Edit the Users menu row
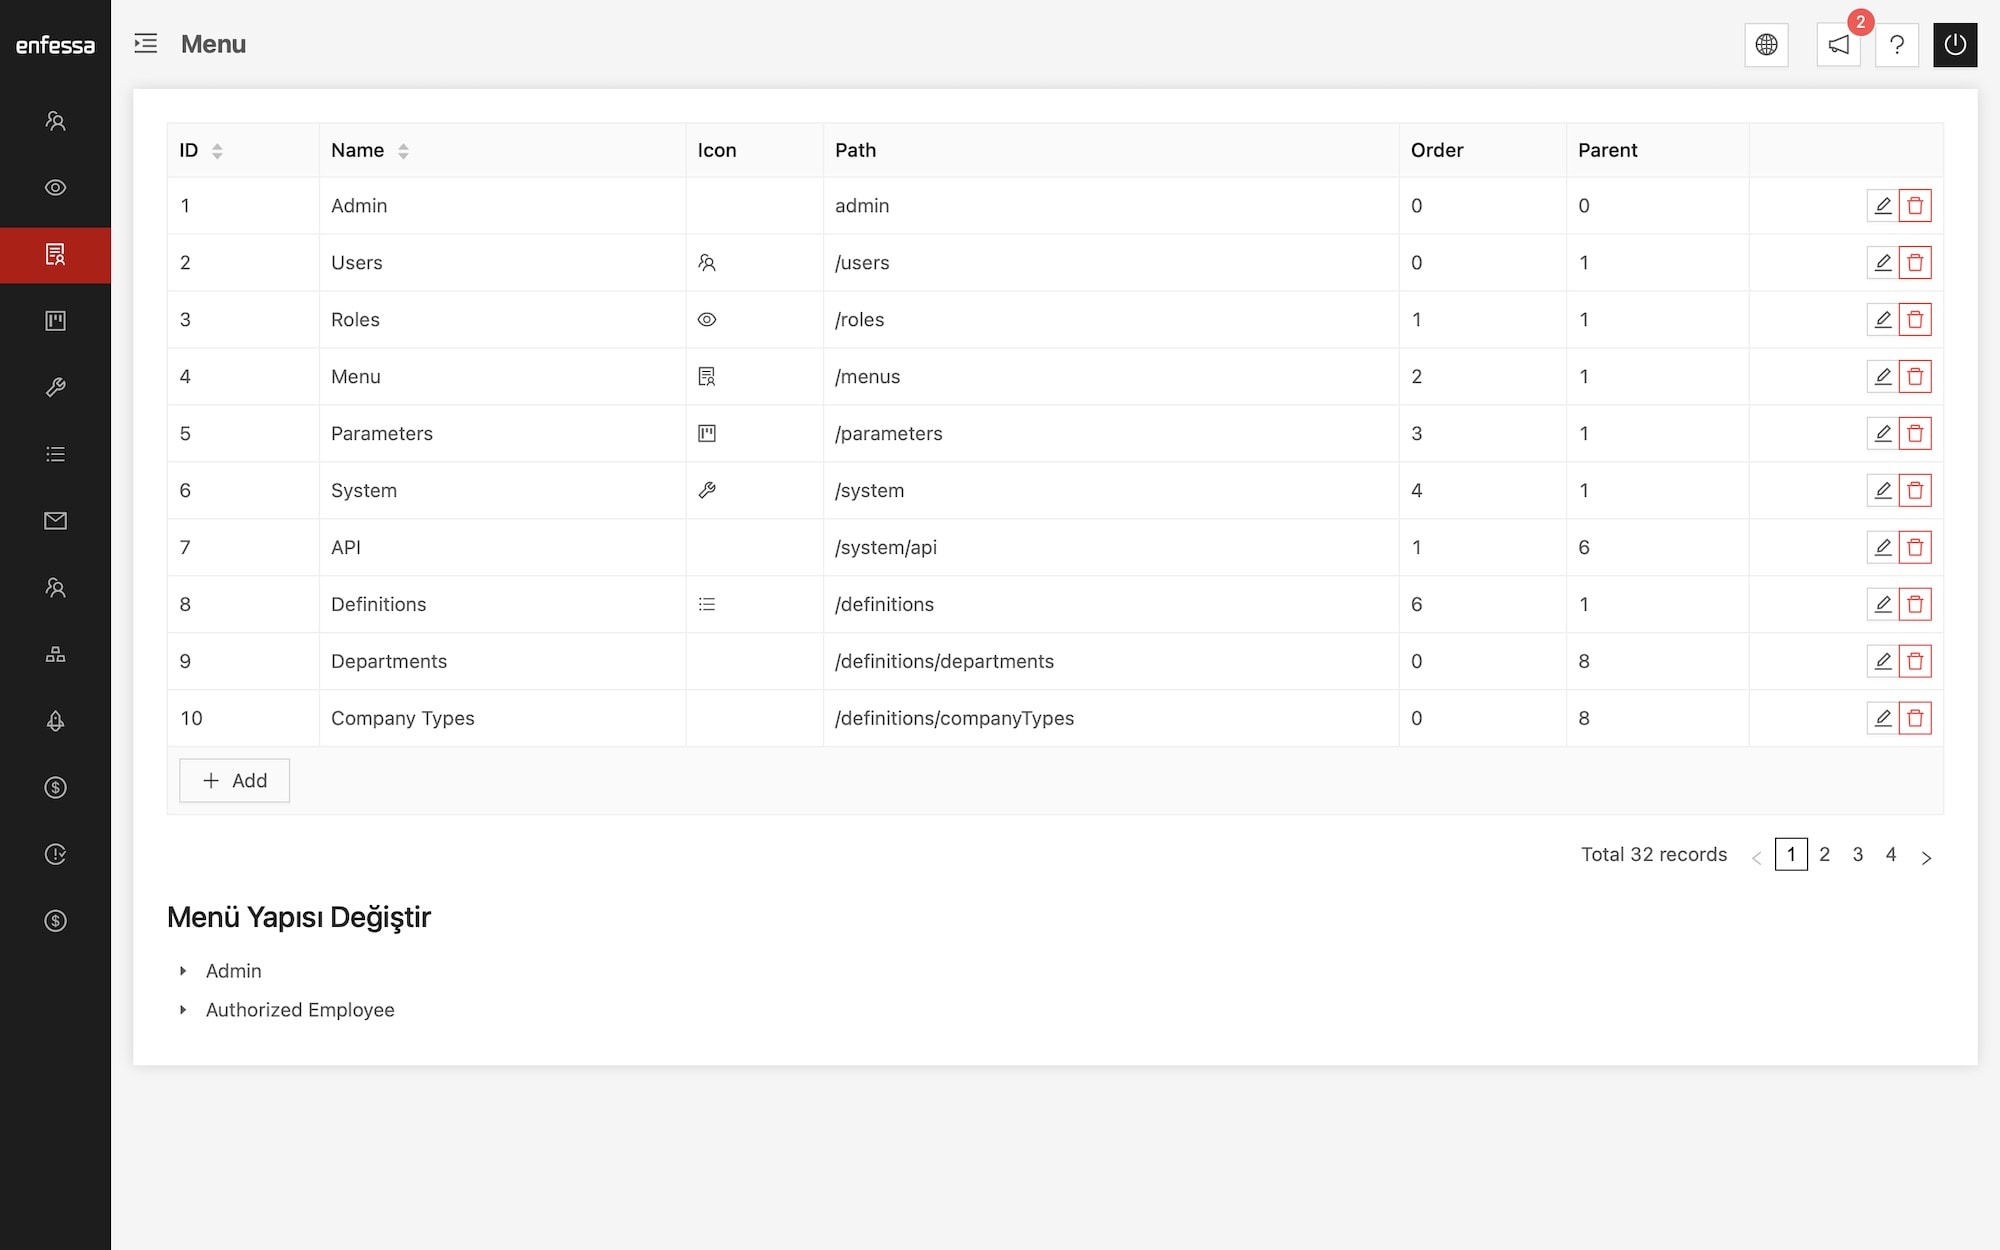Image resolution: width=2000 pixels, height=1250 pixels. (1882, 262)
